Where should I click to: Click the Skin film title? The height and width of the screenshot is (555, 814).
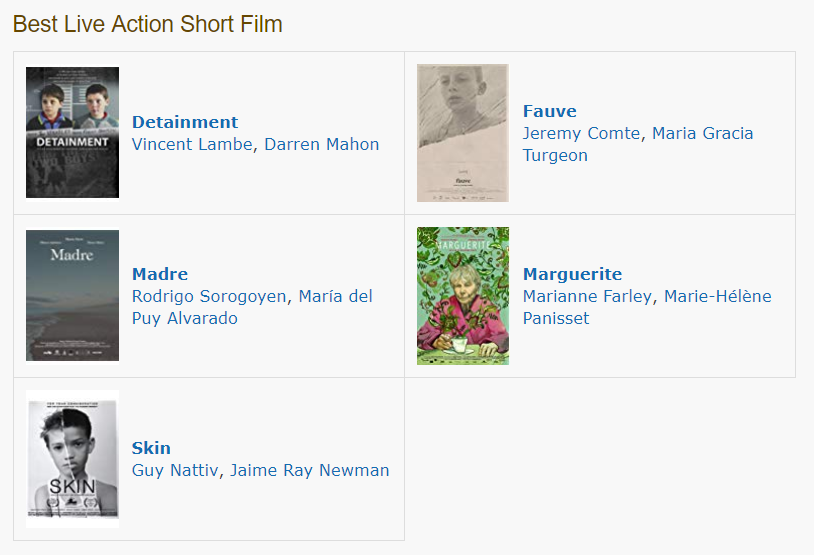(x=151, y=448)
